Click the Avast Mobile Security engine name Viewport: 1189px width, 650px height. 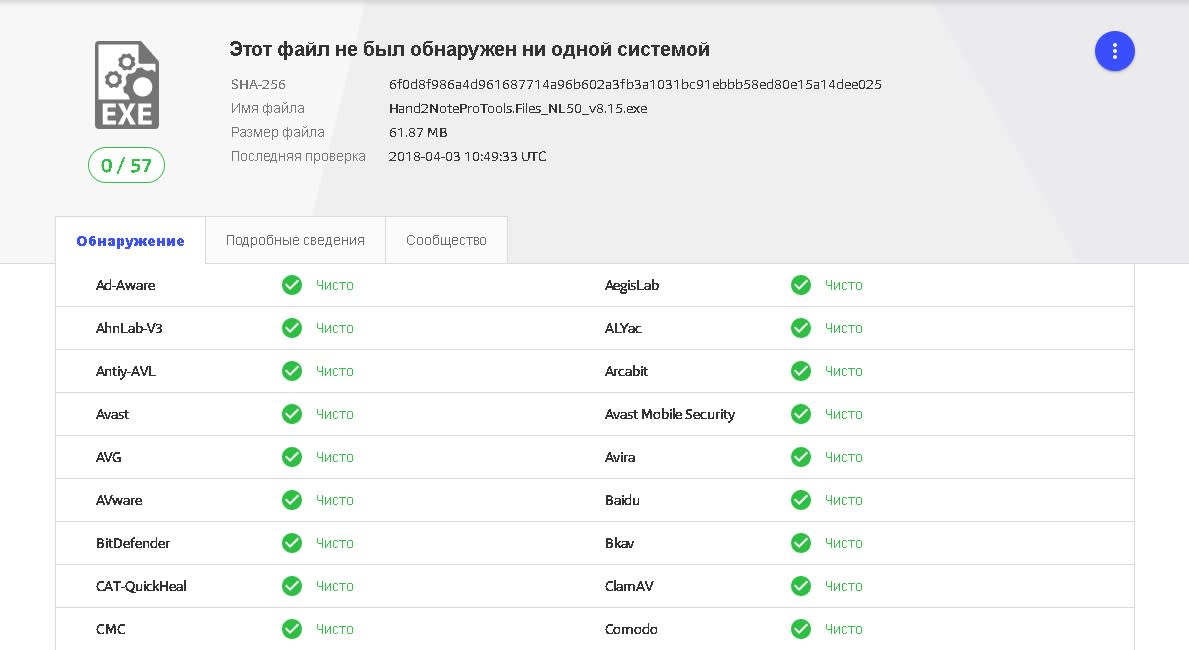[x=670, y=414]
